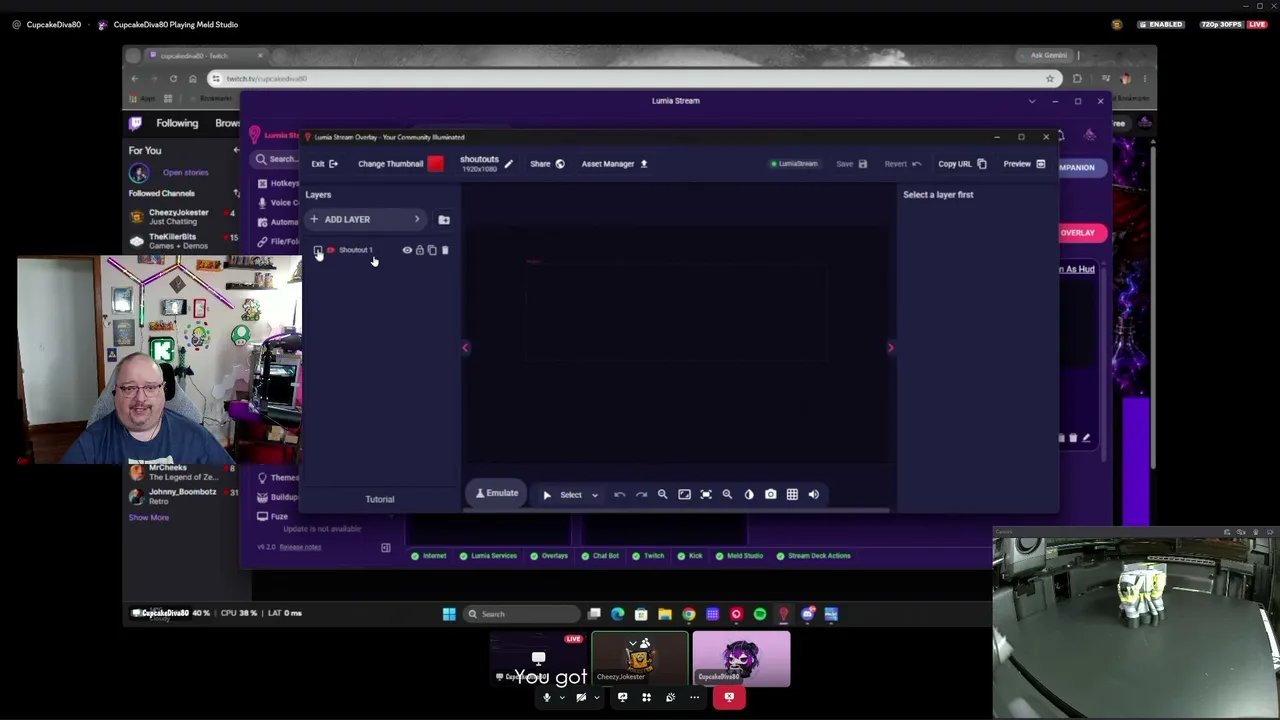The image size is (1280, 720).
Task: Open TheKillerBits channel in Twitch sidebar
Action: (183, 241)
